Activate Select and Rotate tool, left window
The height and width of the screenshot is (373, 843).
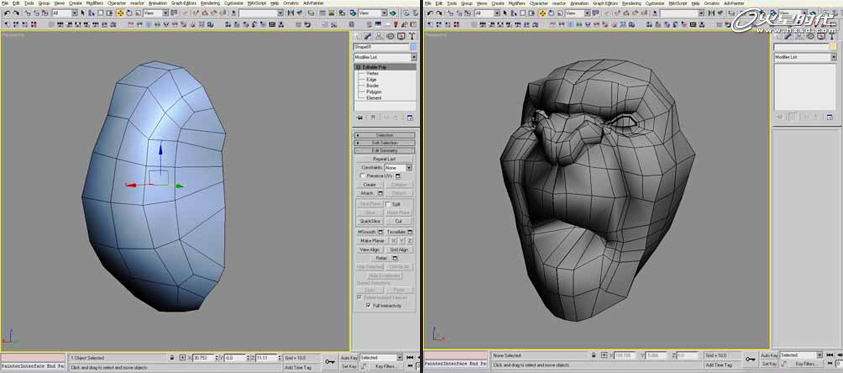(129, 12)
